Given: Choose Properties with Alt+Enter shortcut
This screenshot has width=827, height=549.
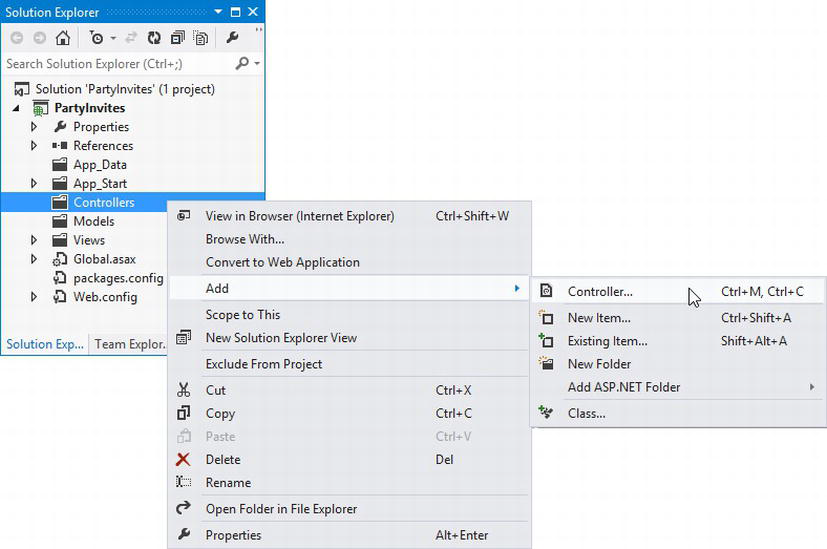Looking at the screenshot, I should pyautogui.click(x=349, y=535).
